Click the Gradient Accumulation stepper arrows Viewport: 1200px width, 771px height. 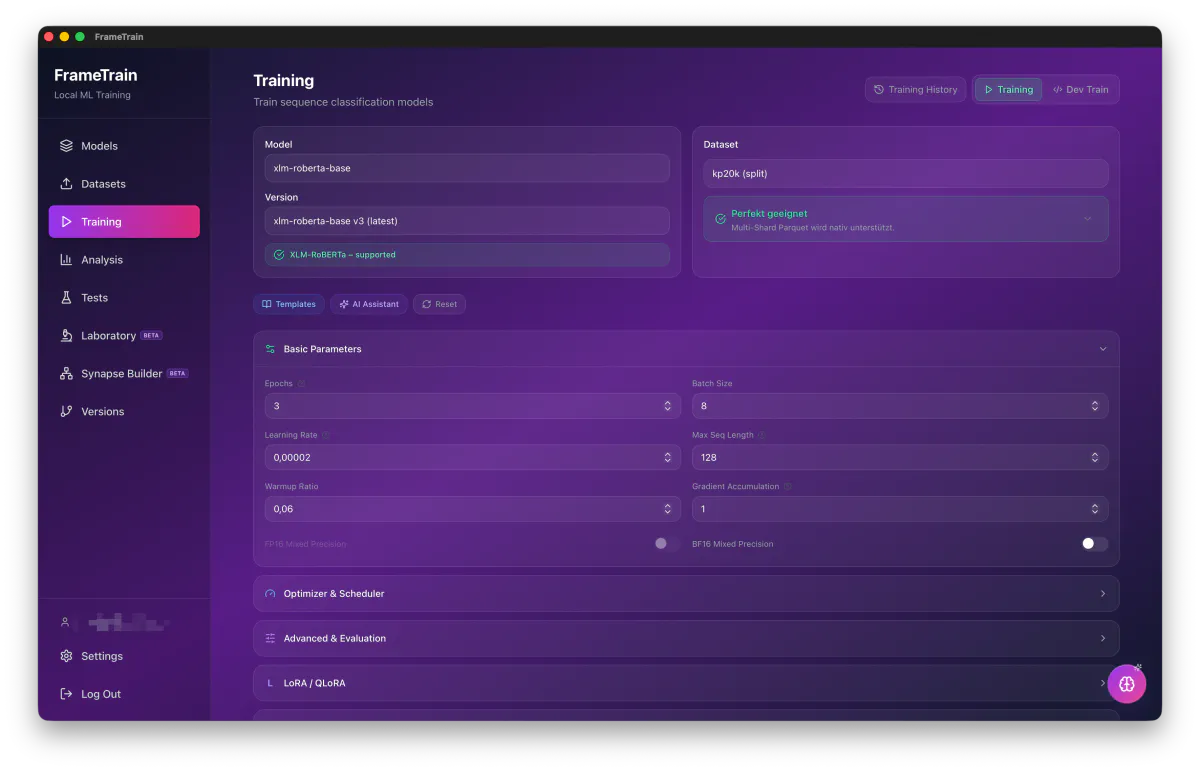[x=1095, y=509]
